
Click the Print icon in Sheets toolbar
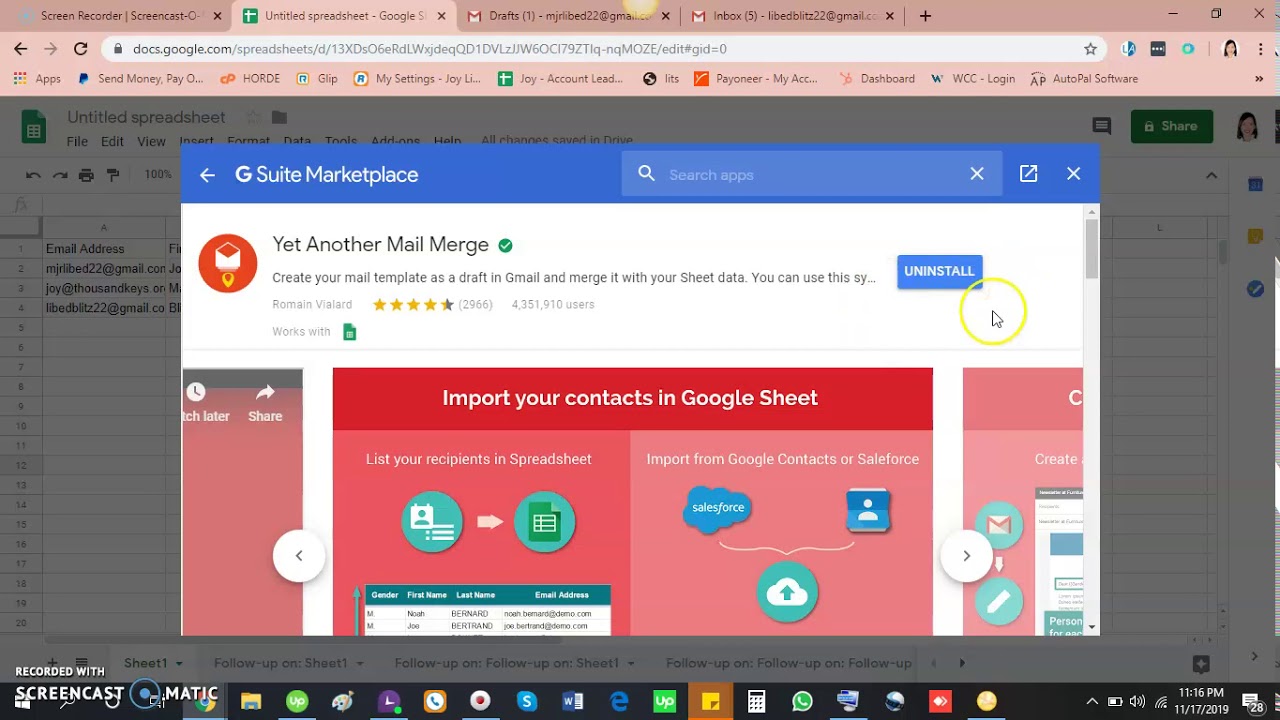point(86,175)
